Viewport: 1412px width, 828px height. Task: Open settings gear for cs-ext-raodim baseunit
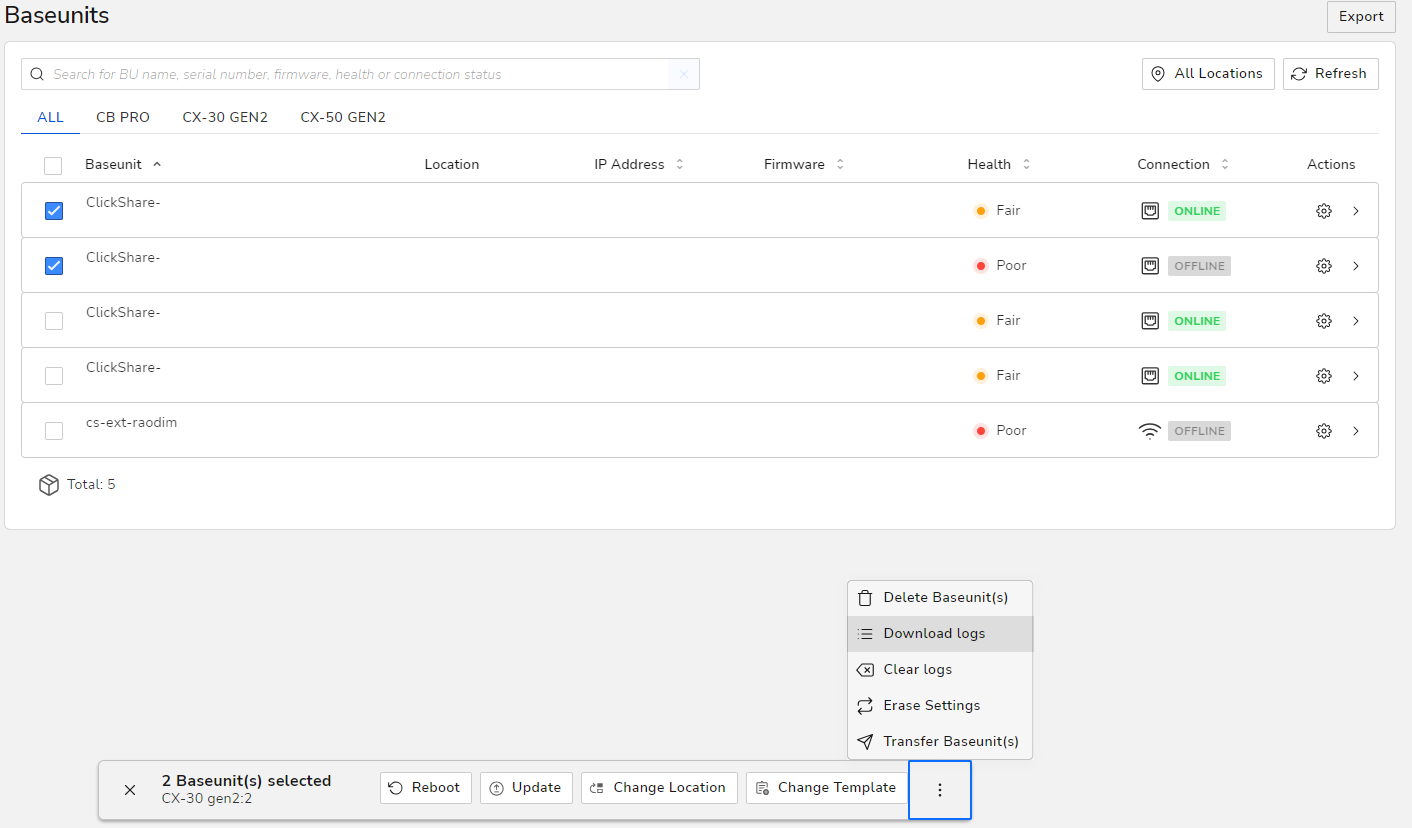(x=1323, y=431)
